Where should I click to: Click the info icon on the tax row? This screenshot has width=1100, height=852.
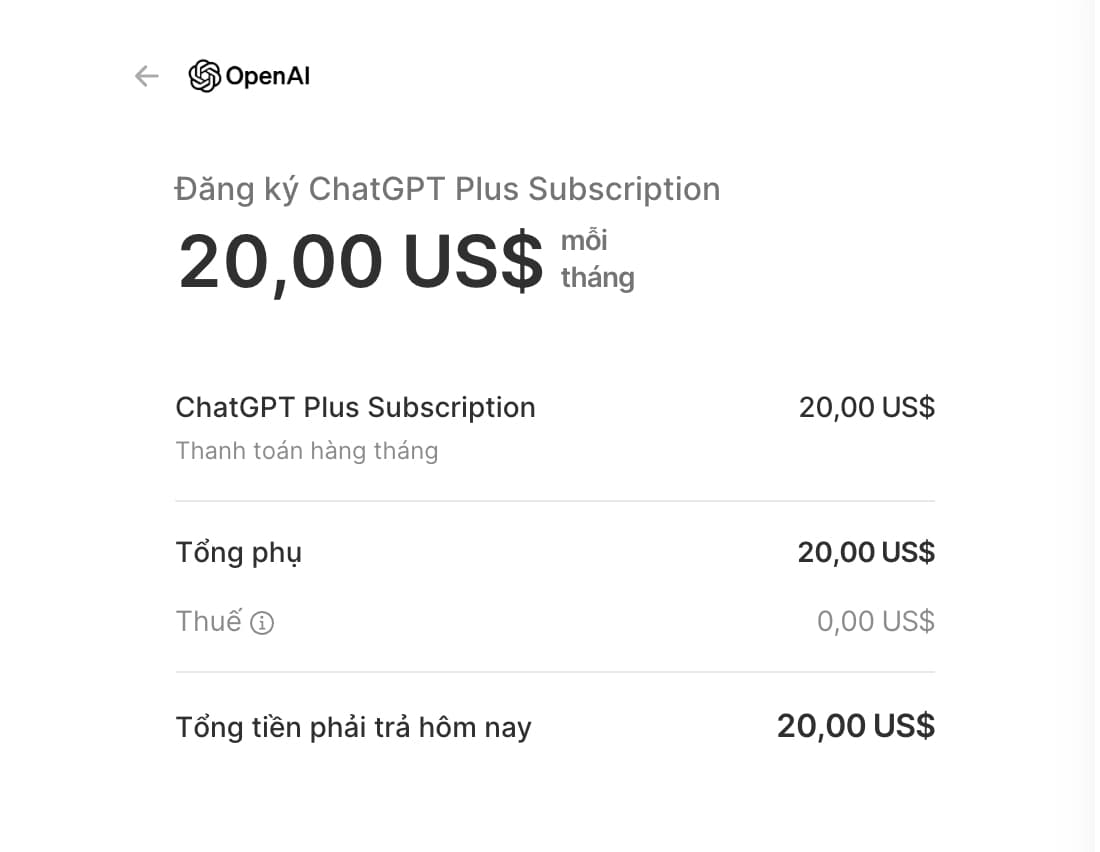pyautogui.click(x=262, y=622)
